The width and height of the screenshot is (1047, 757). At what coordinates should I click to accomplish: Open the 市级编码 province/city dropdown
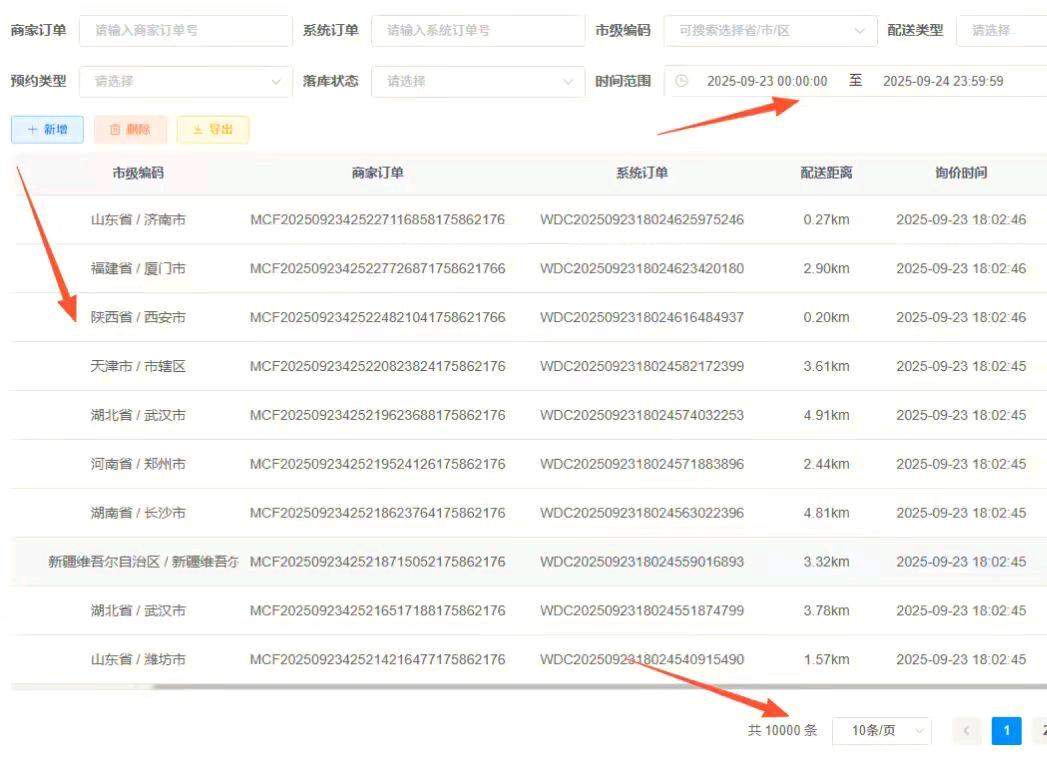(770, 30)
